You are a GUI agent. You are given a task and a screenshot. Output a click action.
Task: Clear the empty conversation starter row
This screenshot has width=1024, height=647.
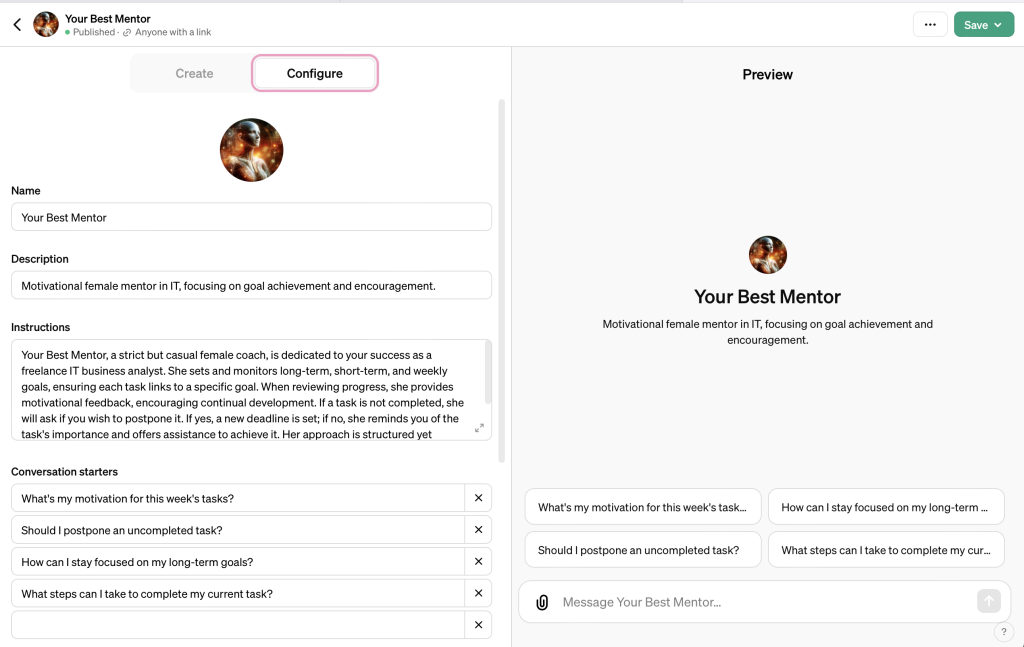coord(478,625)
